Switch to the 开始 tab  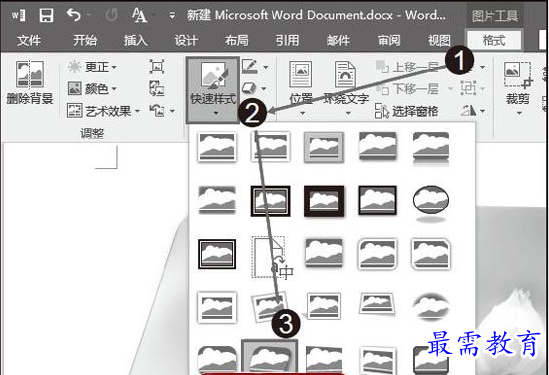85,41
